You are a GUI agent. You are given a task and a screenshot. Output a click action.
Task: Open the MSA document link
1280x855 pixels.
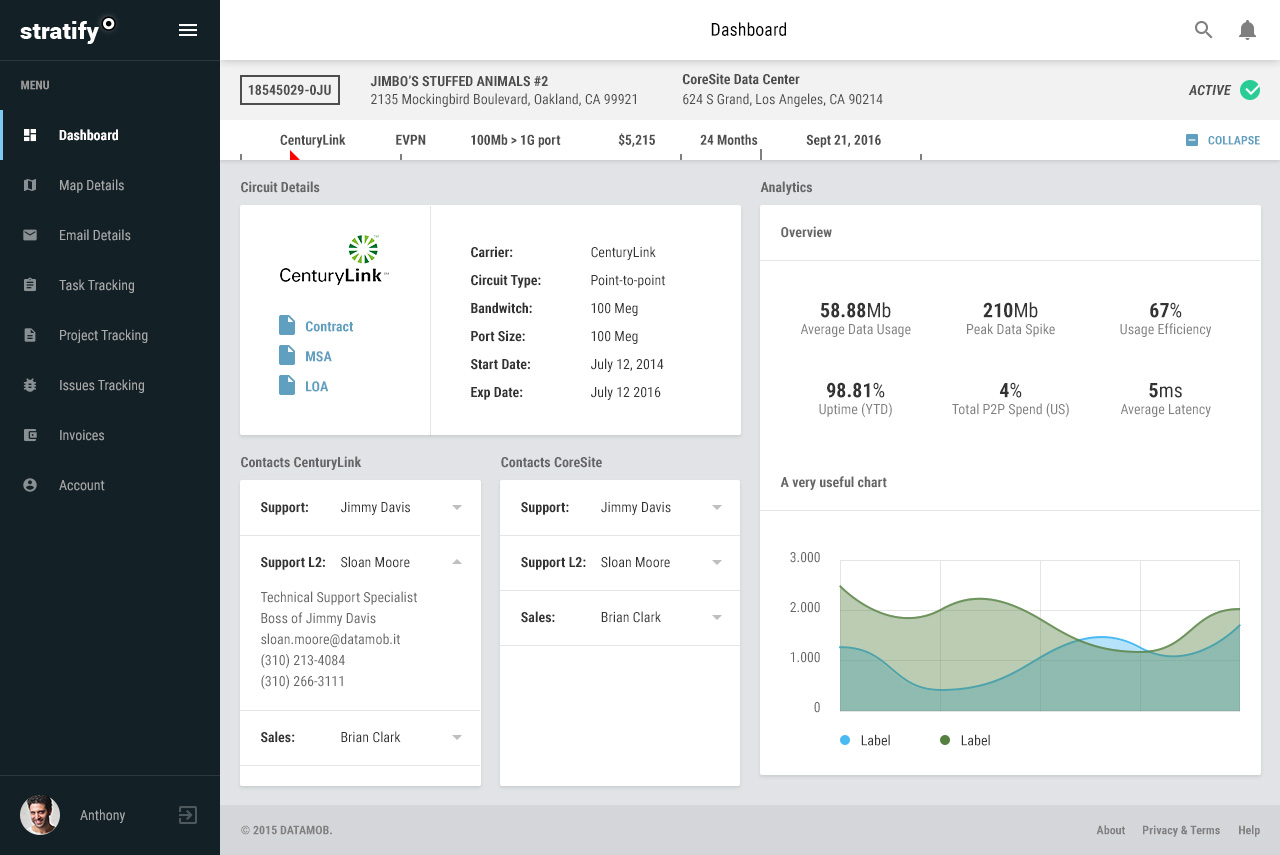[x=318, y=357]
